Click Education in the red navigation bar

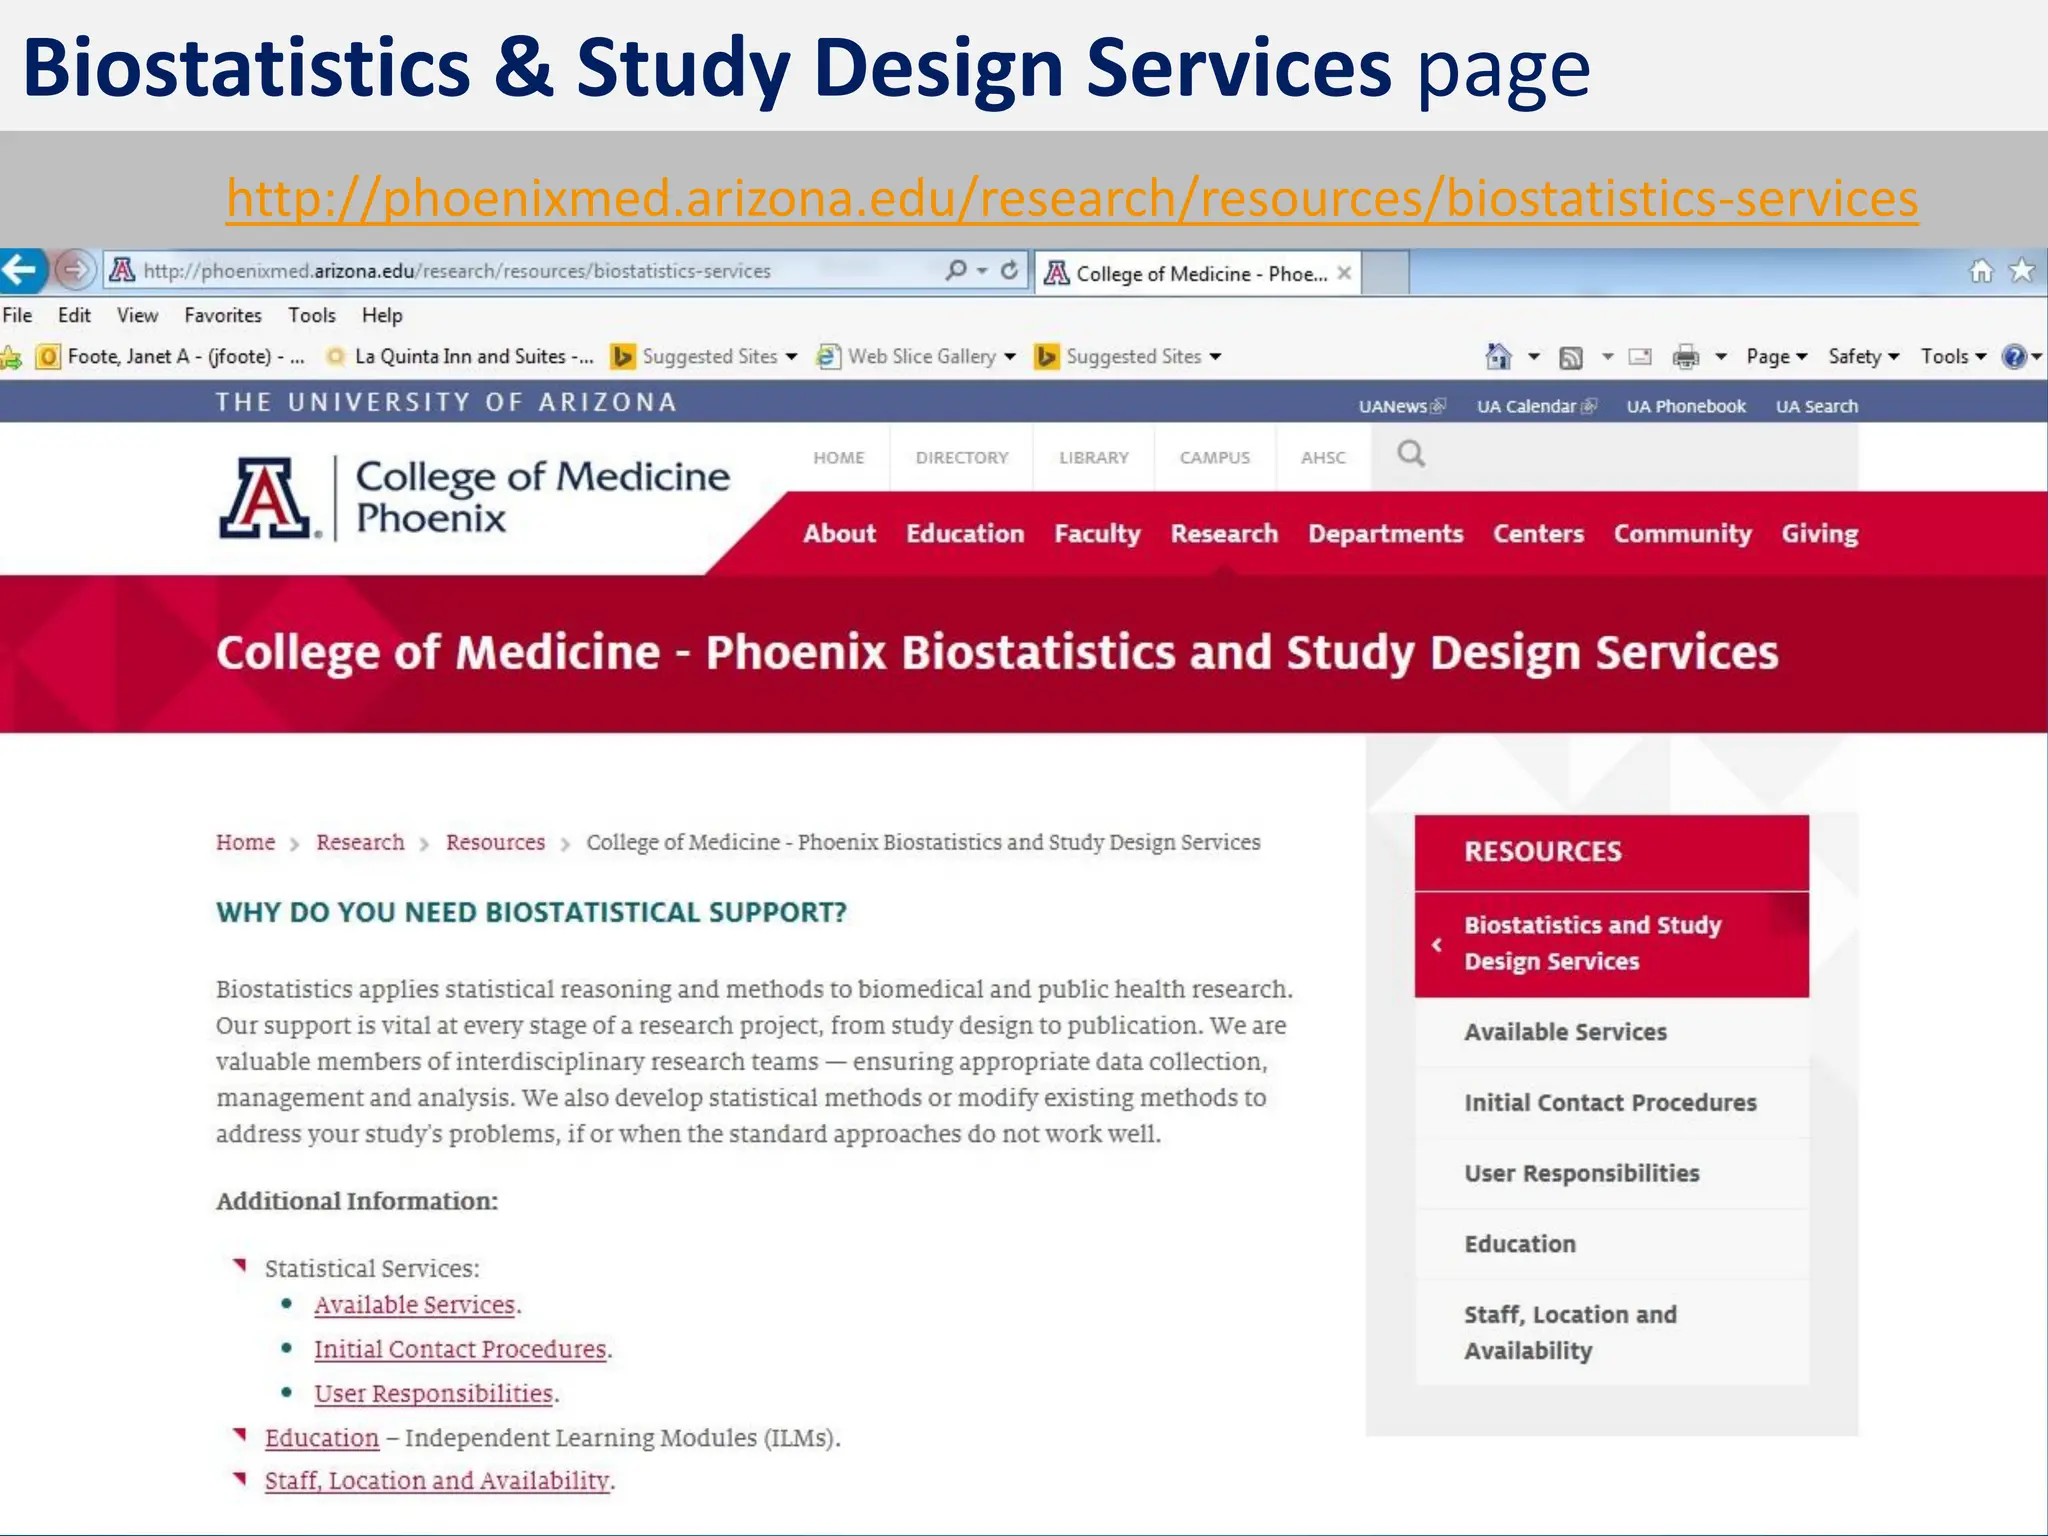tap(965, 534)
